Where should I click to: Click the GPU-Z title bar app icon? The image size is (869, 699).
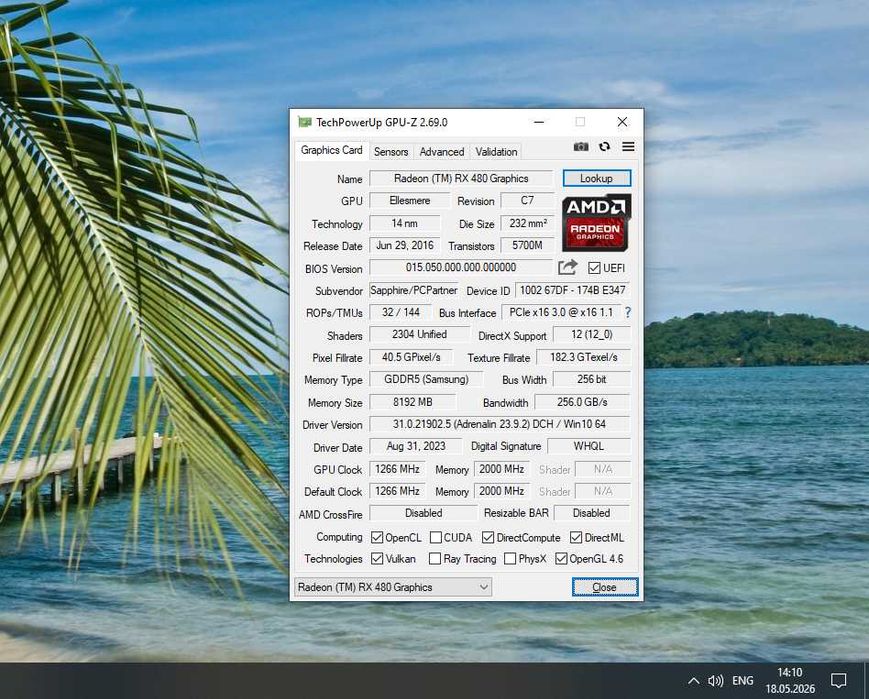point(304,122)
